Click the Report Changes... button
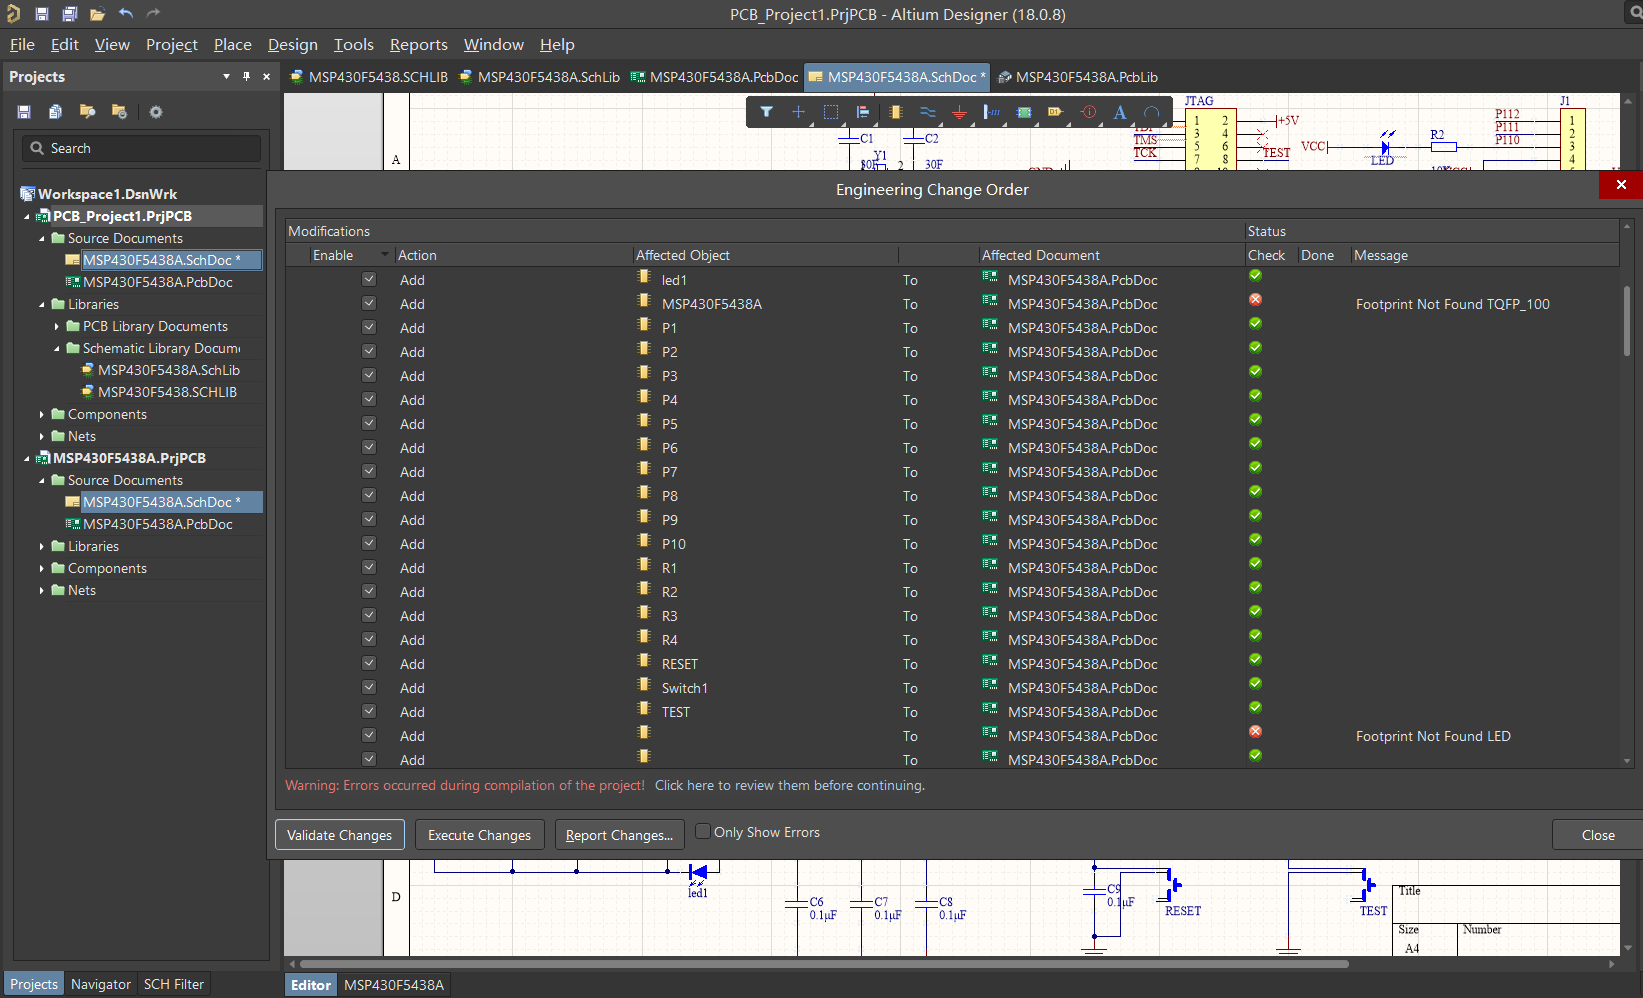This screenshot has width=1643, height=998. (620, 835)
